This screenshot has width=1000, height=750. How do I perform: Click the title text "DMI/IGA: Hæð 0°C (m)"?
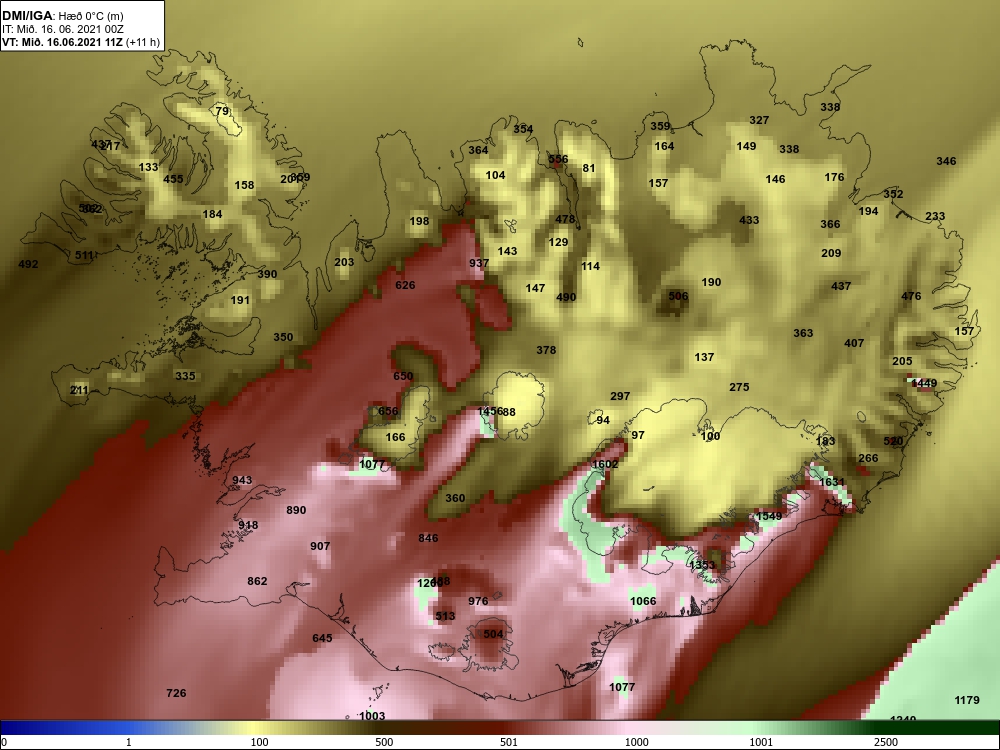[62, 15]
